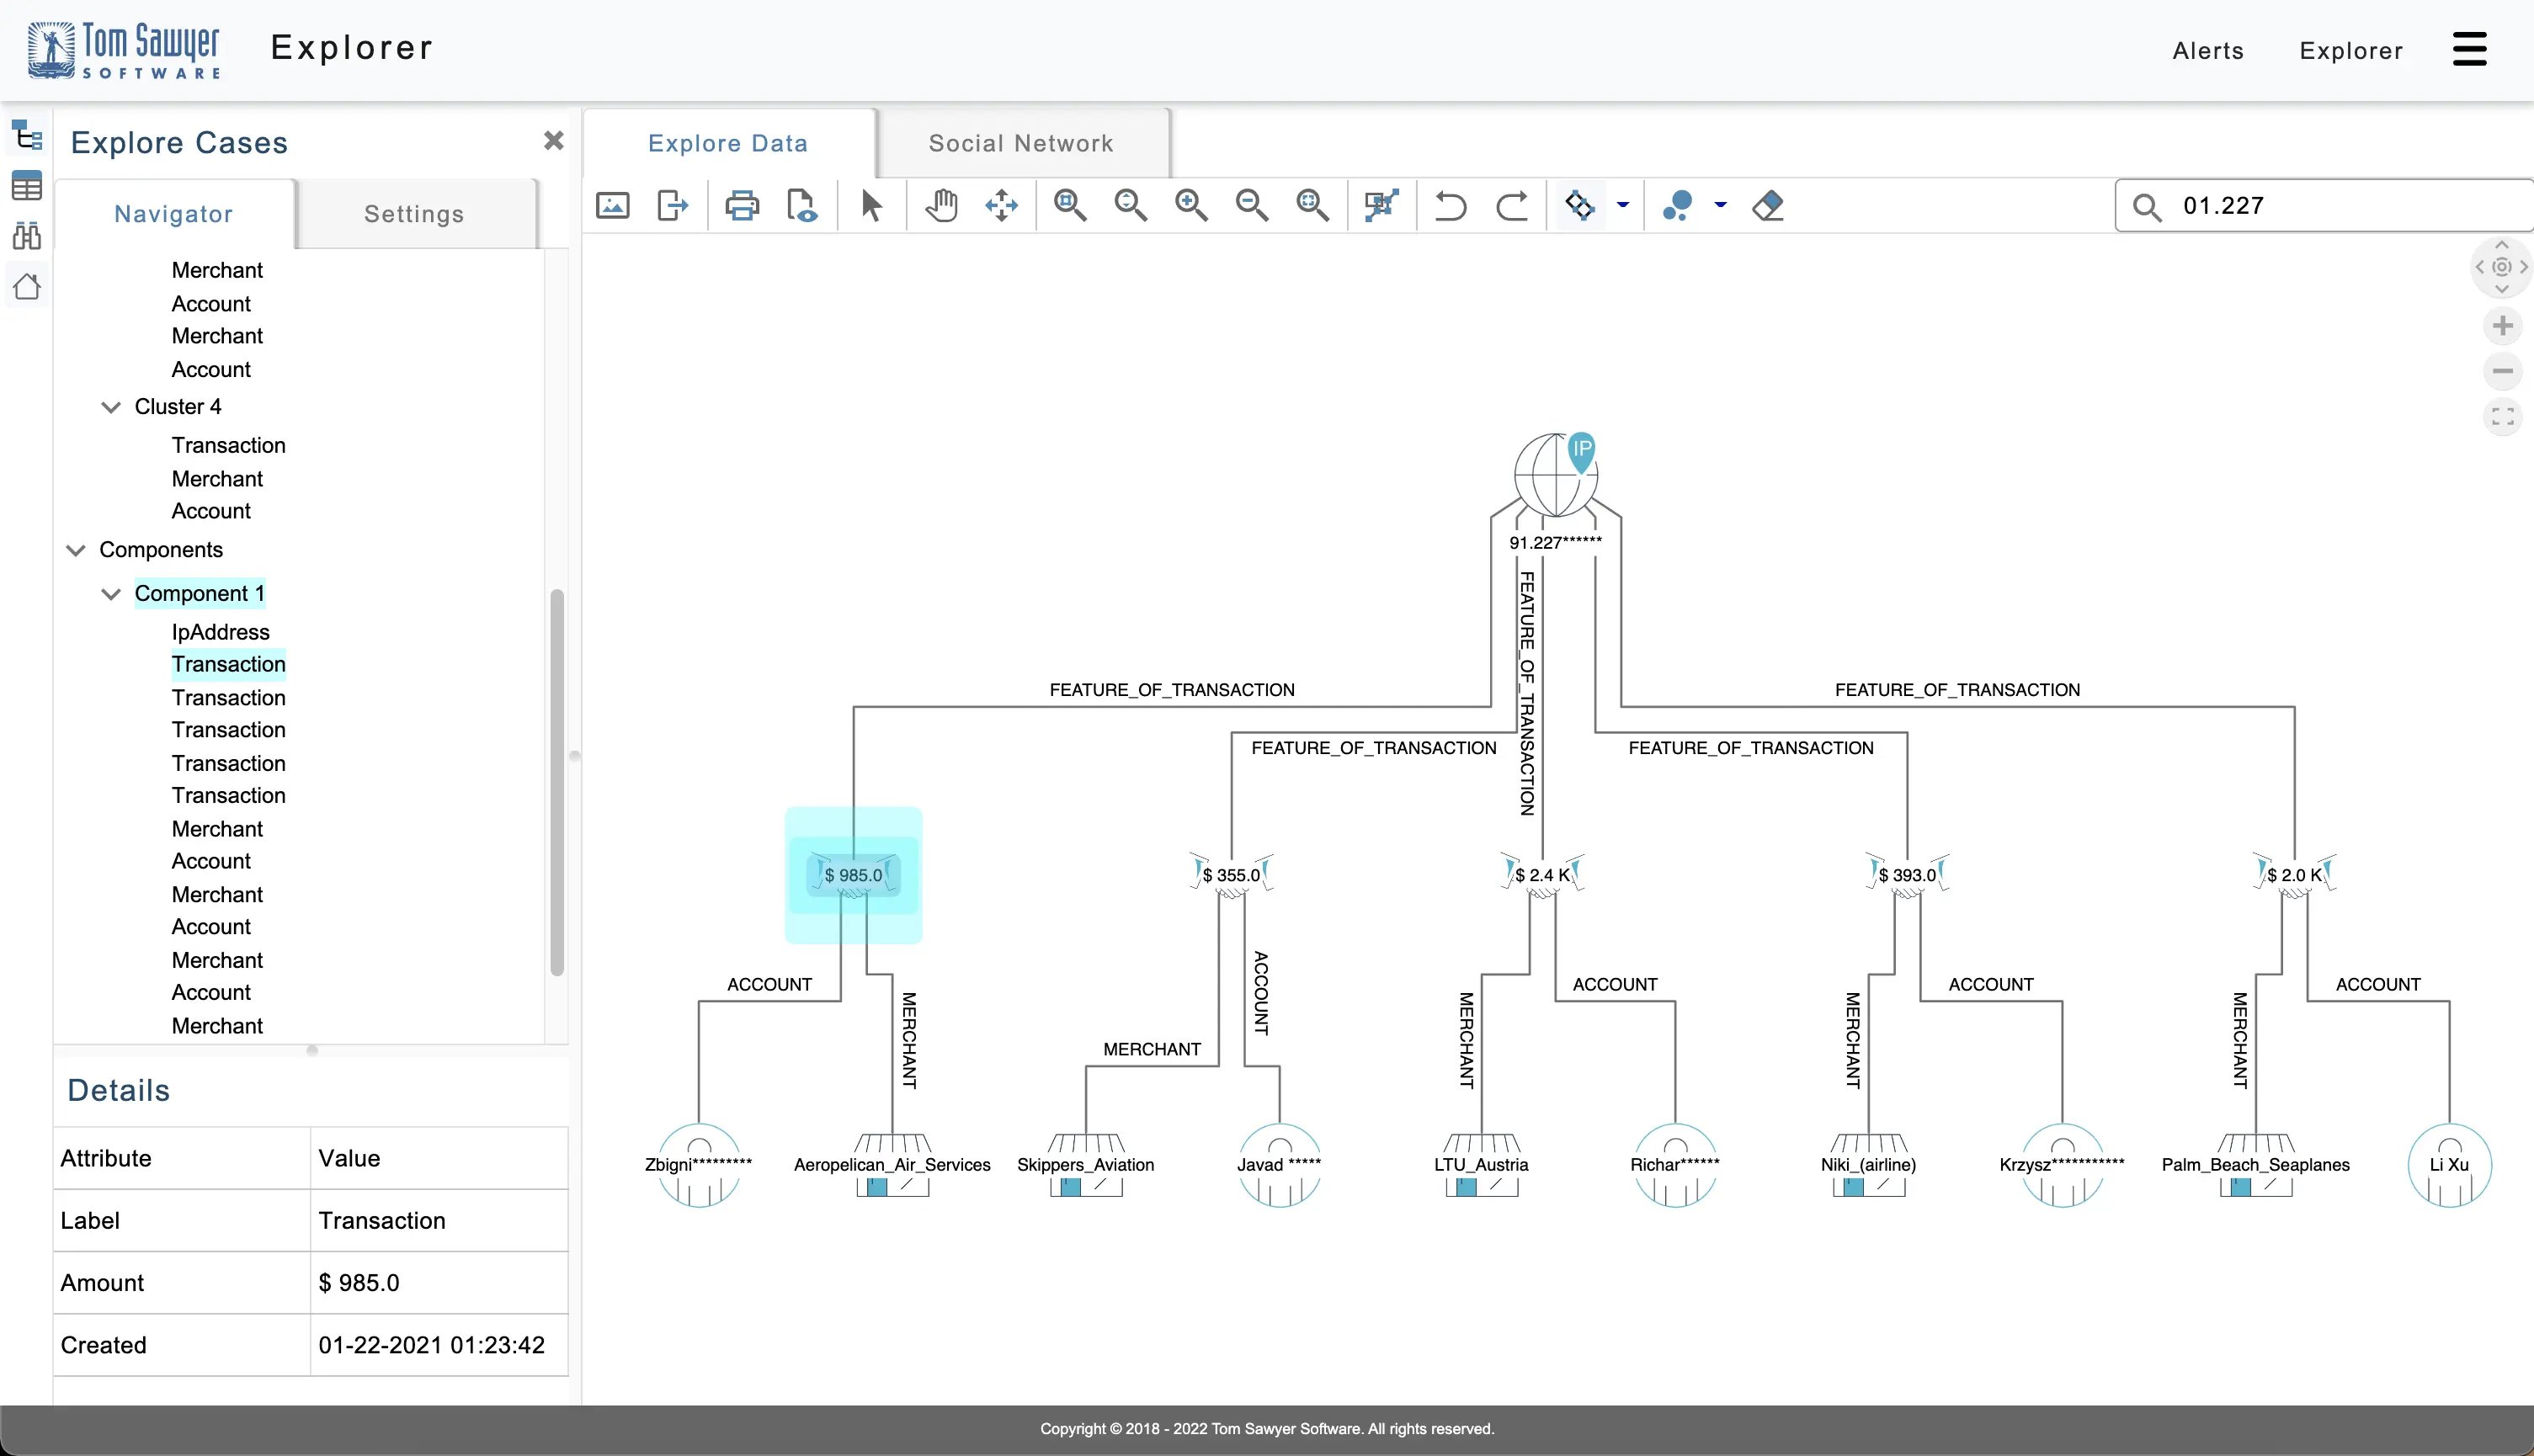Click the zoom in magnifier icon
Image resolution: width=2534 pixels, height=1456 pixels.
click(x=1192, y=205)
